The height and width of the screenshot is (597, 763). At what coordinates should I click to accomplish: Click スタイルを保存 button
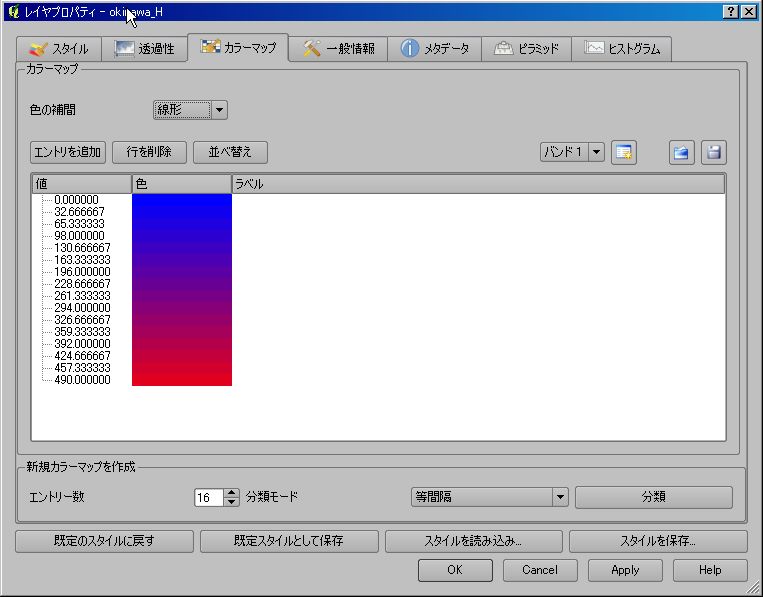(x=658, y=541)
